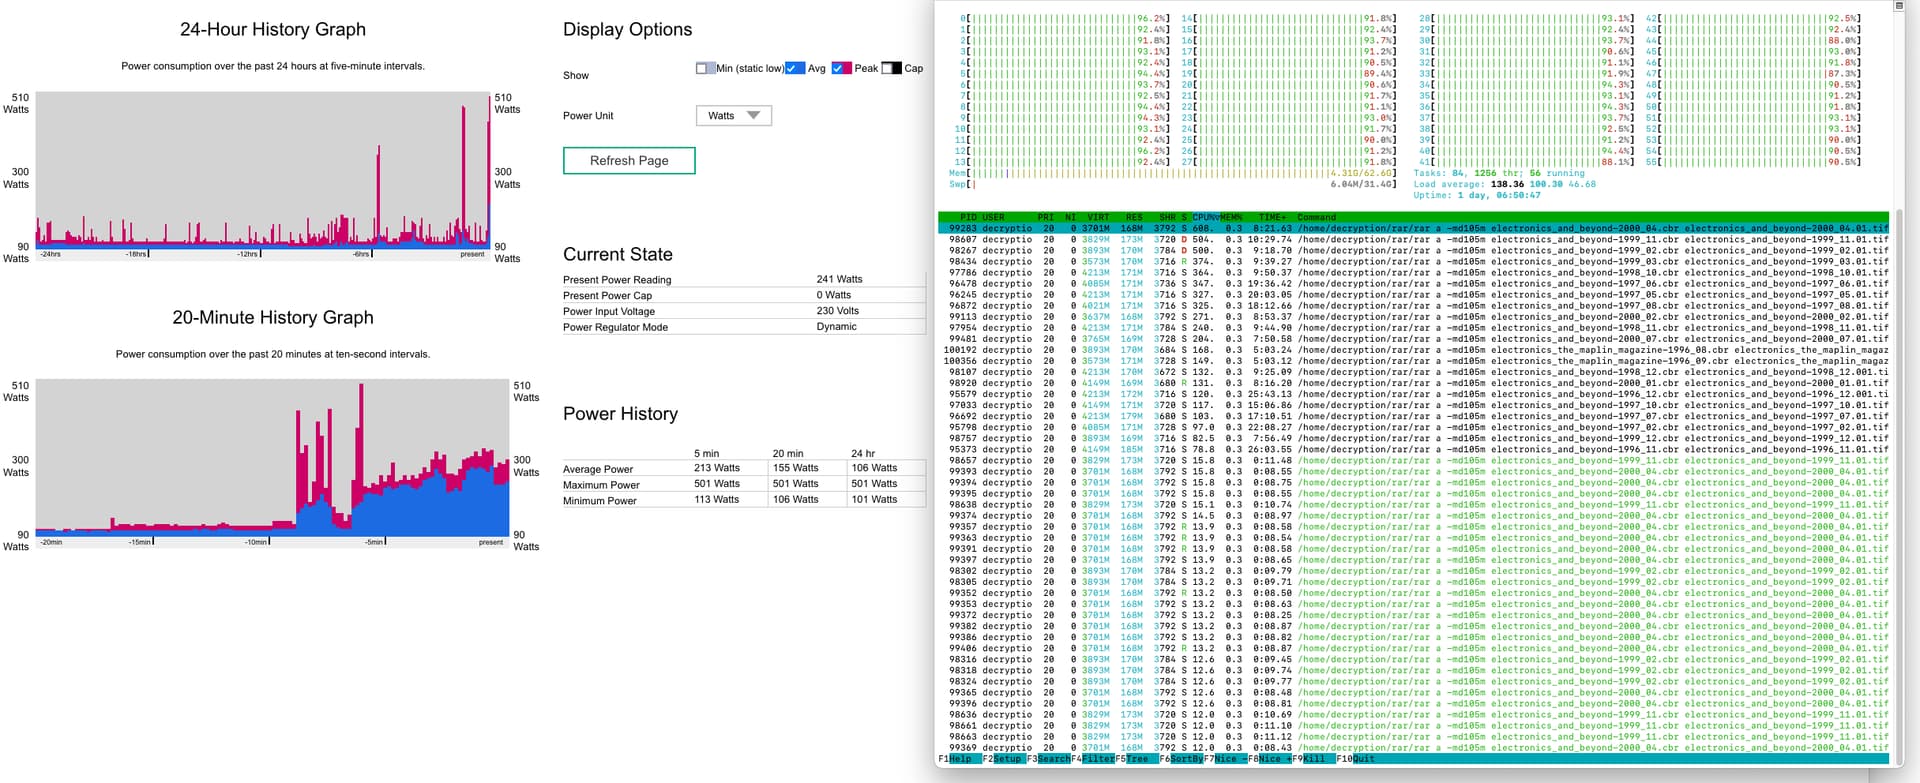Select htop process row PID 98434

(1413, 261)
